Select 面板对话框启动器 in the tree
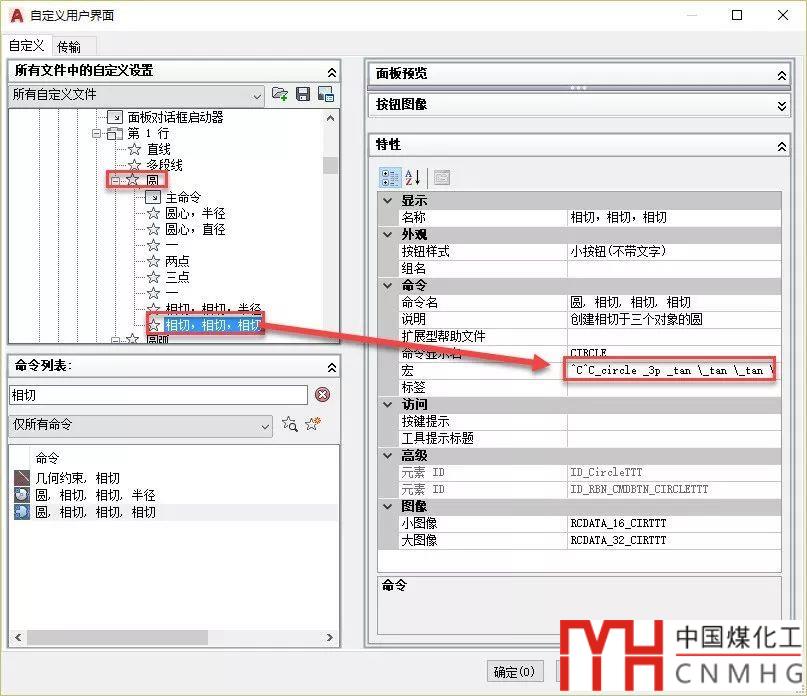This screenshot has height=696, width=807. click(175, 117)
